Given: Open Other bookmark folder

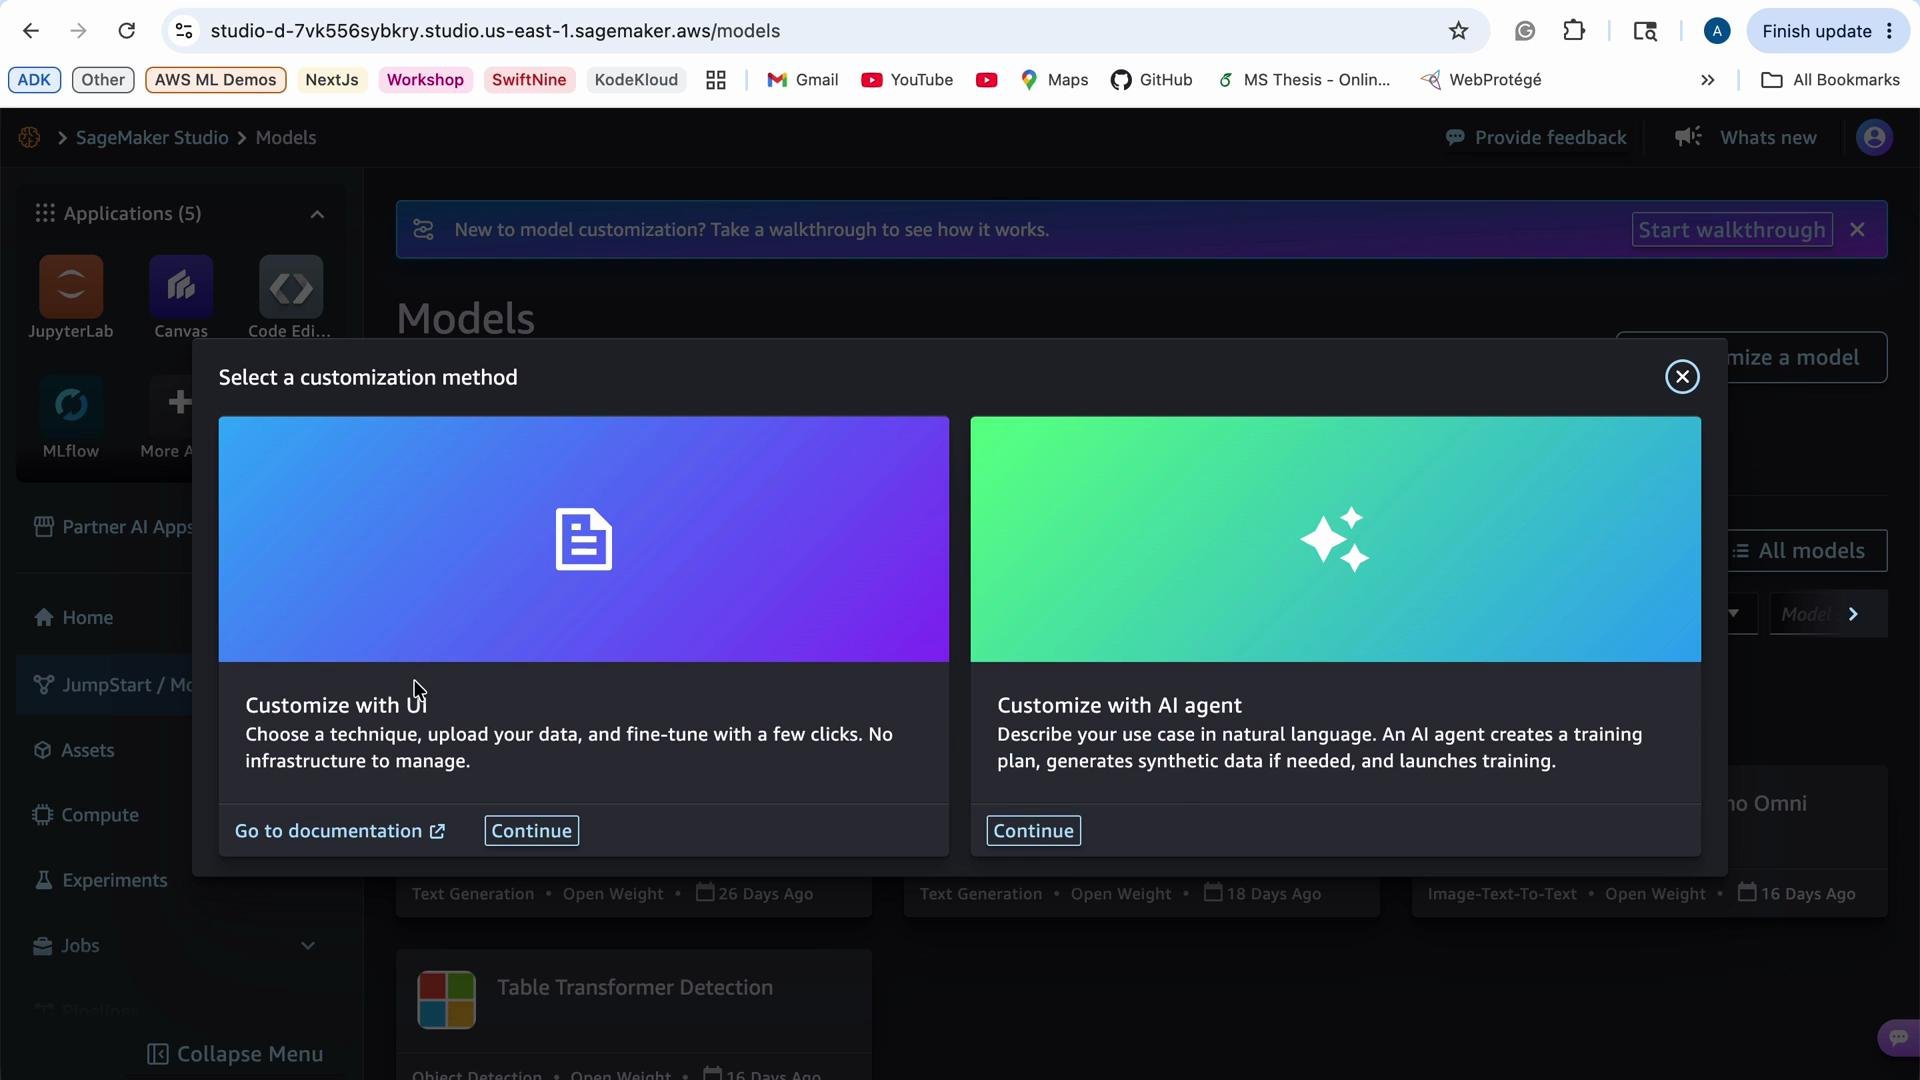Looking at the screenshot, I should [103, 80].
